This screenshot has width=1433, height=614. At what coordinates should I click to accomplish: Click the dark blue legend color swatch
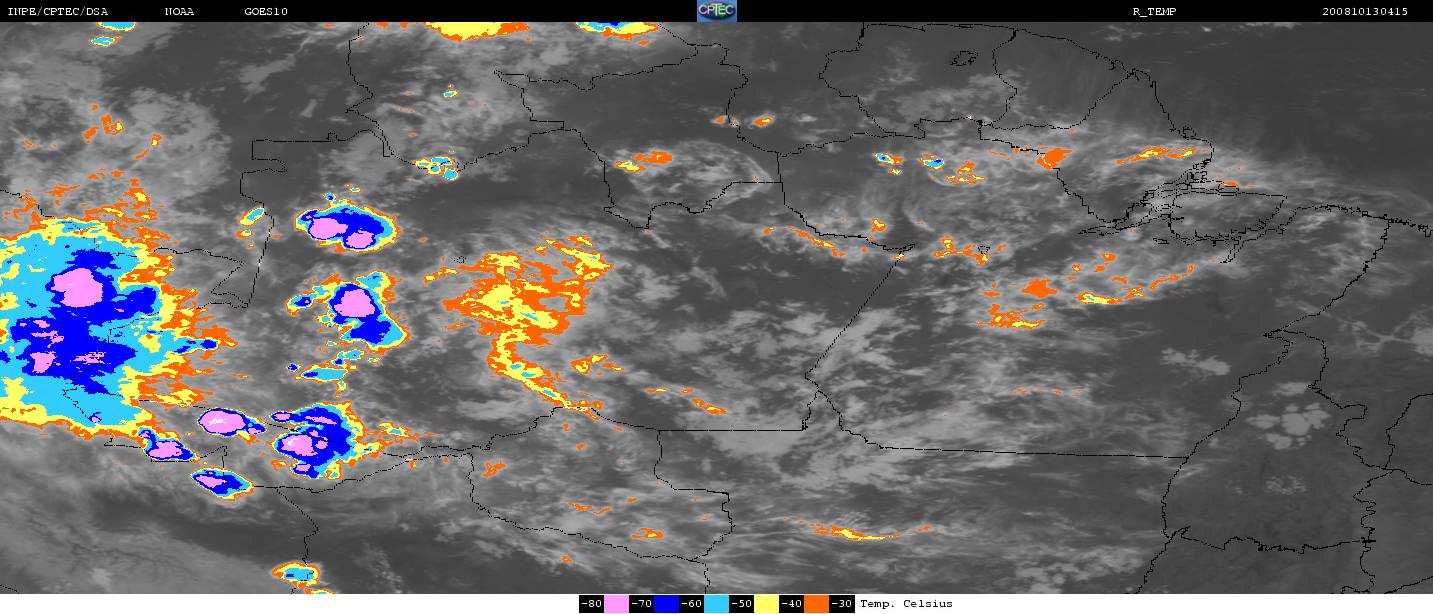coord(666,604)
